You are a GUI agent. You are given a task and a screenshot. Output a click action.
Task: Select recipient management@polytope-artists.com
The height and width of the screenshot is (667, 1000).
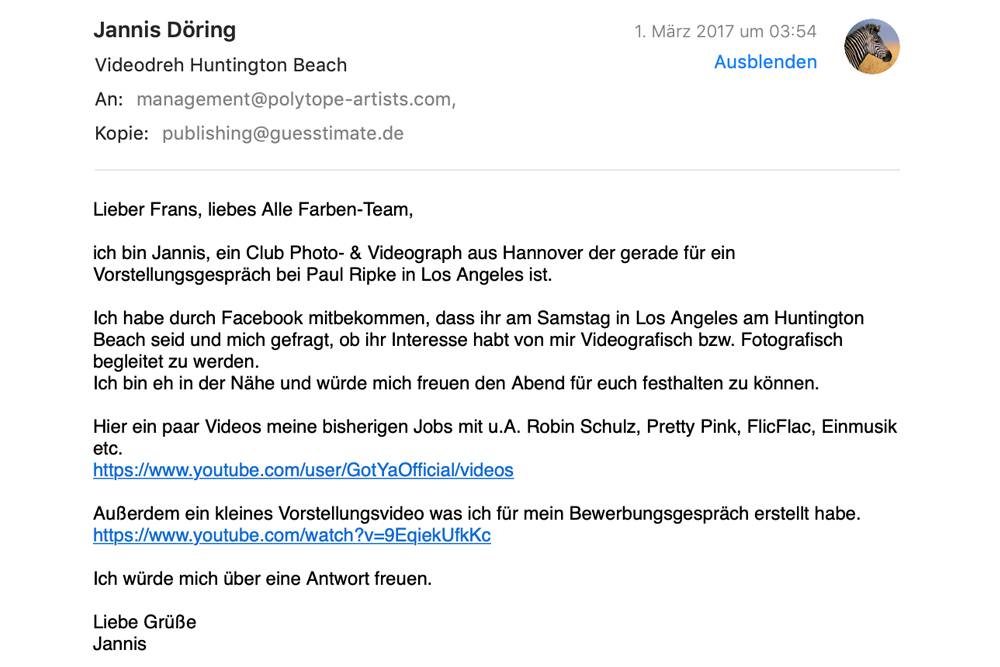pos(296,99)
